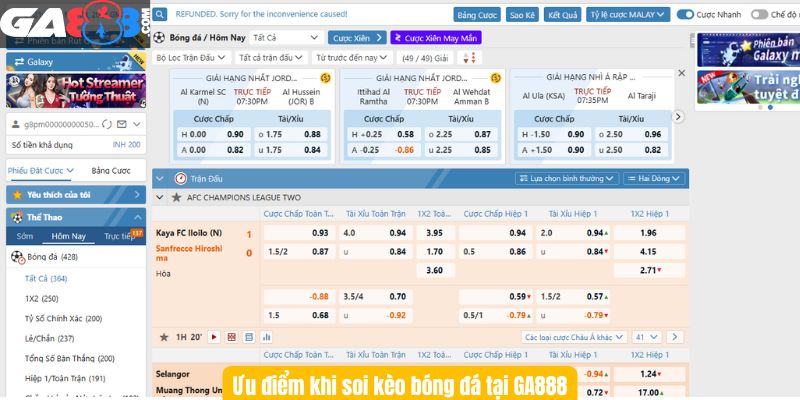This screenshot has height=400, width=800.
Task: Open Tỷ lệ cược MALAY odds dropdown
Action: tap(628, 14)
